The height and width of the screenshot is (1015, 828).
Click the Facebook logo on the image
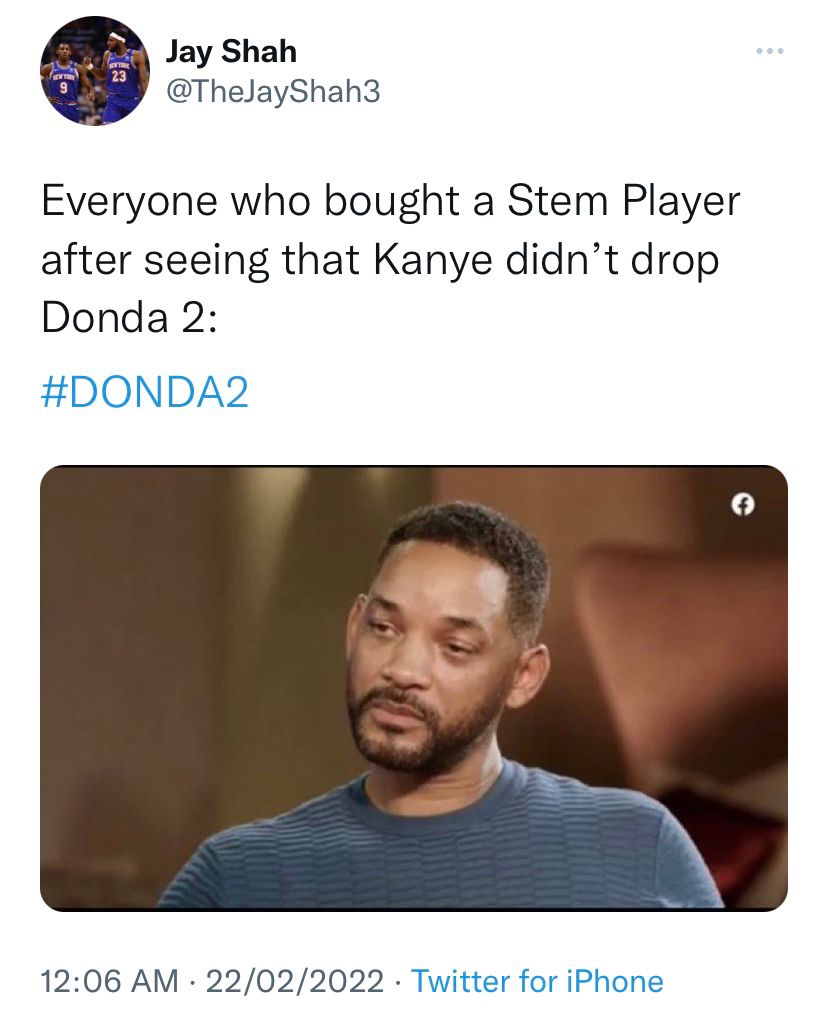tap(743, 505)
